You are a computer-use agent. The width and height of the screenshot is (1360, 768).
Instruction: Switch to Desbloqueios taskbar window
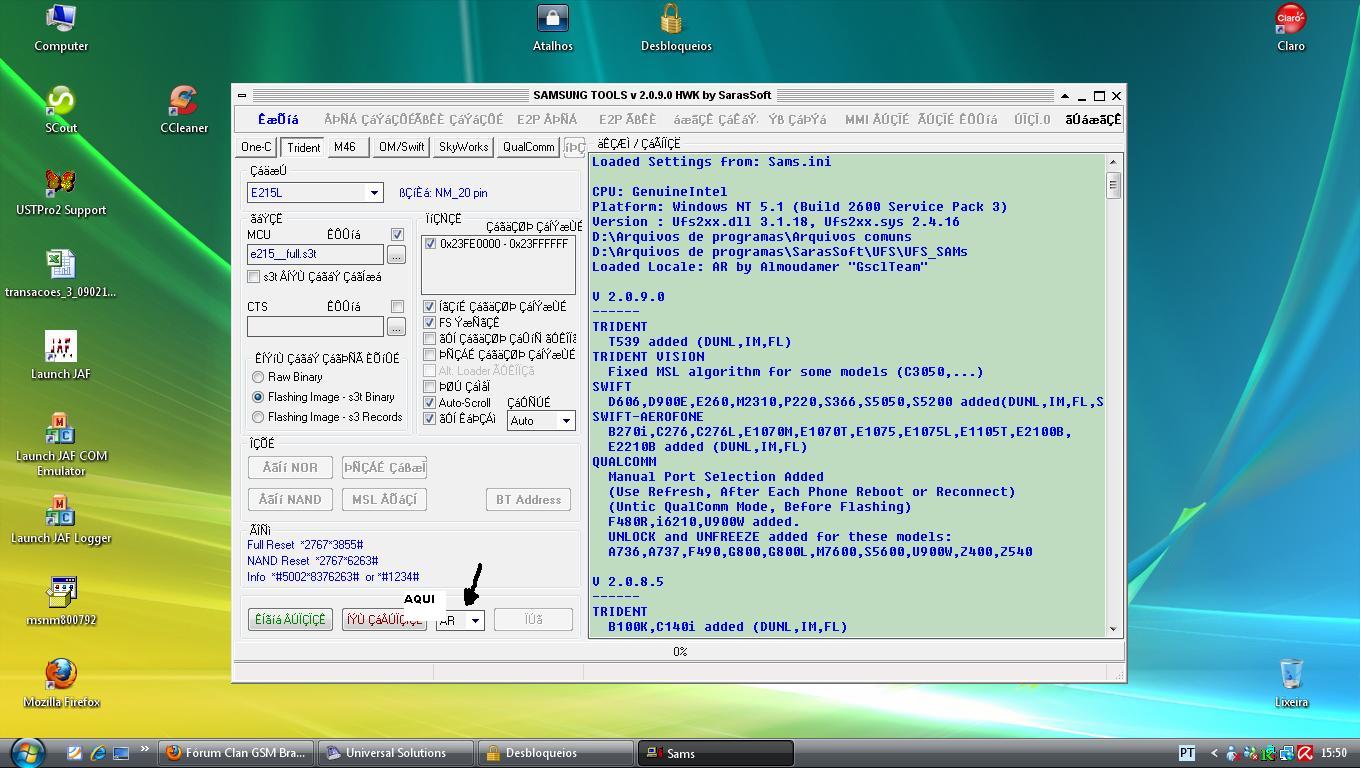pos(555,753)
